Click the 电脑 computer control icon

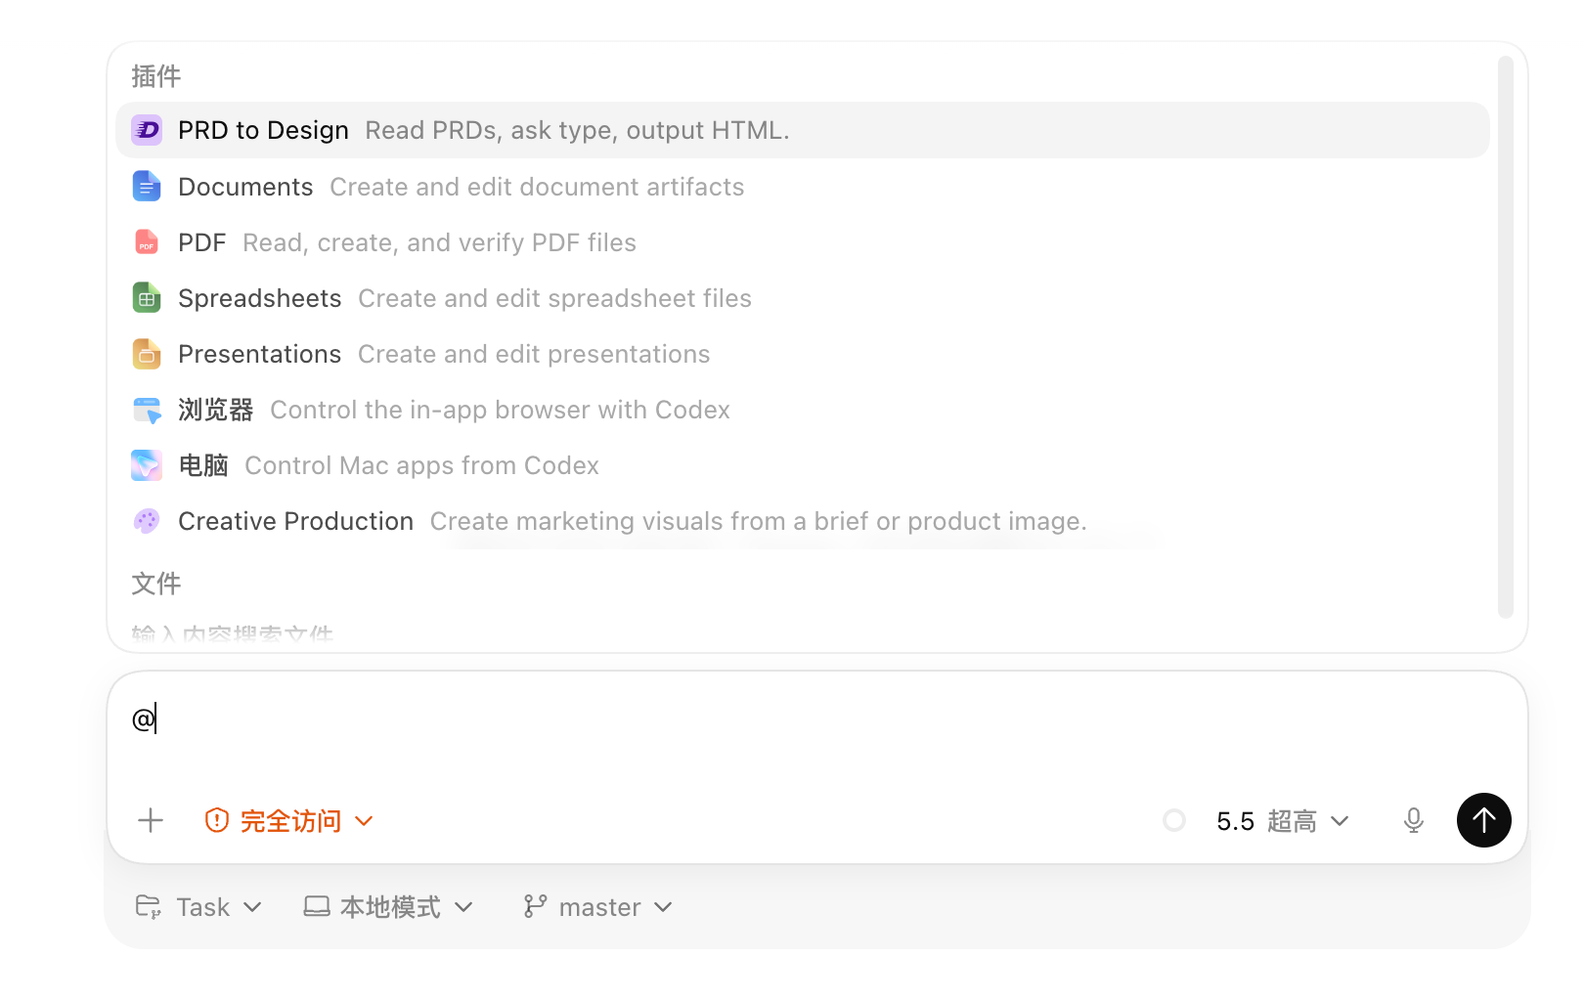coord(147,465)
